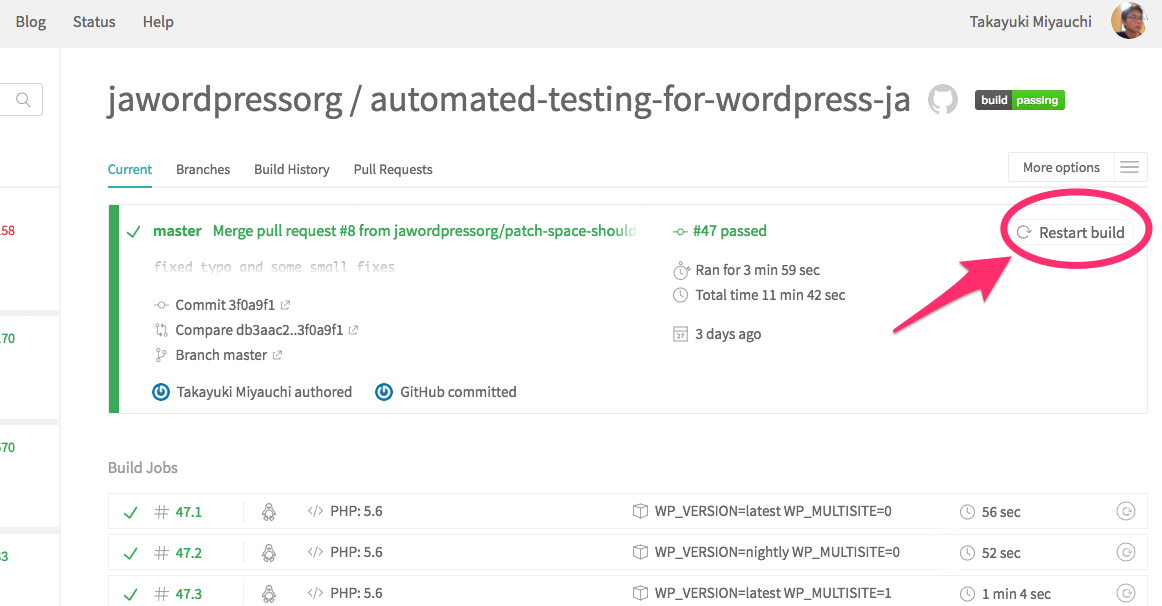Click the clock icon beside 52 sec
Image resolution: width=1162 pixels, height=606 pixels.
pos(967,553)
